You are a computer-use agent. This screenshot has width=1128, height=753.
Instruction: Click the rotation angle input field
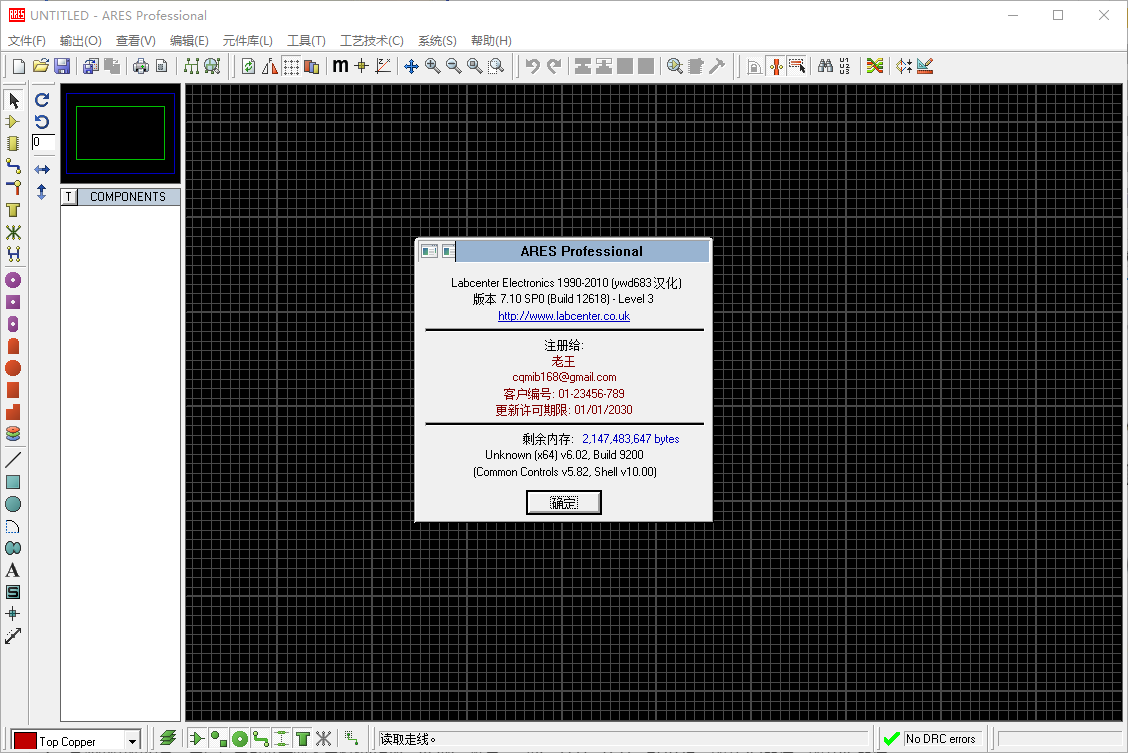coord(43,142)
